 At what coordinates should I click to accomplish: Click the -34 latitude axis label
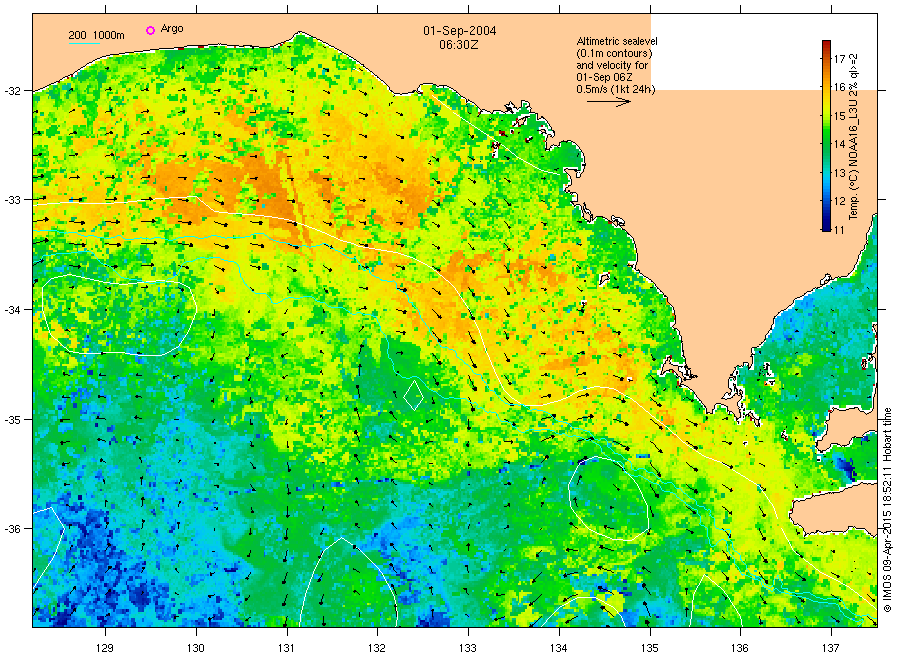coord(13,310)
